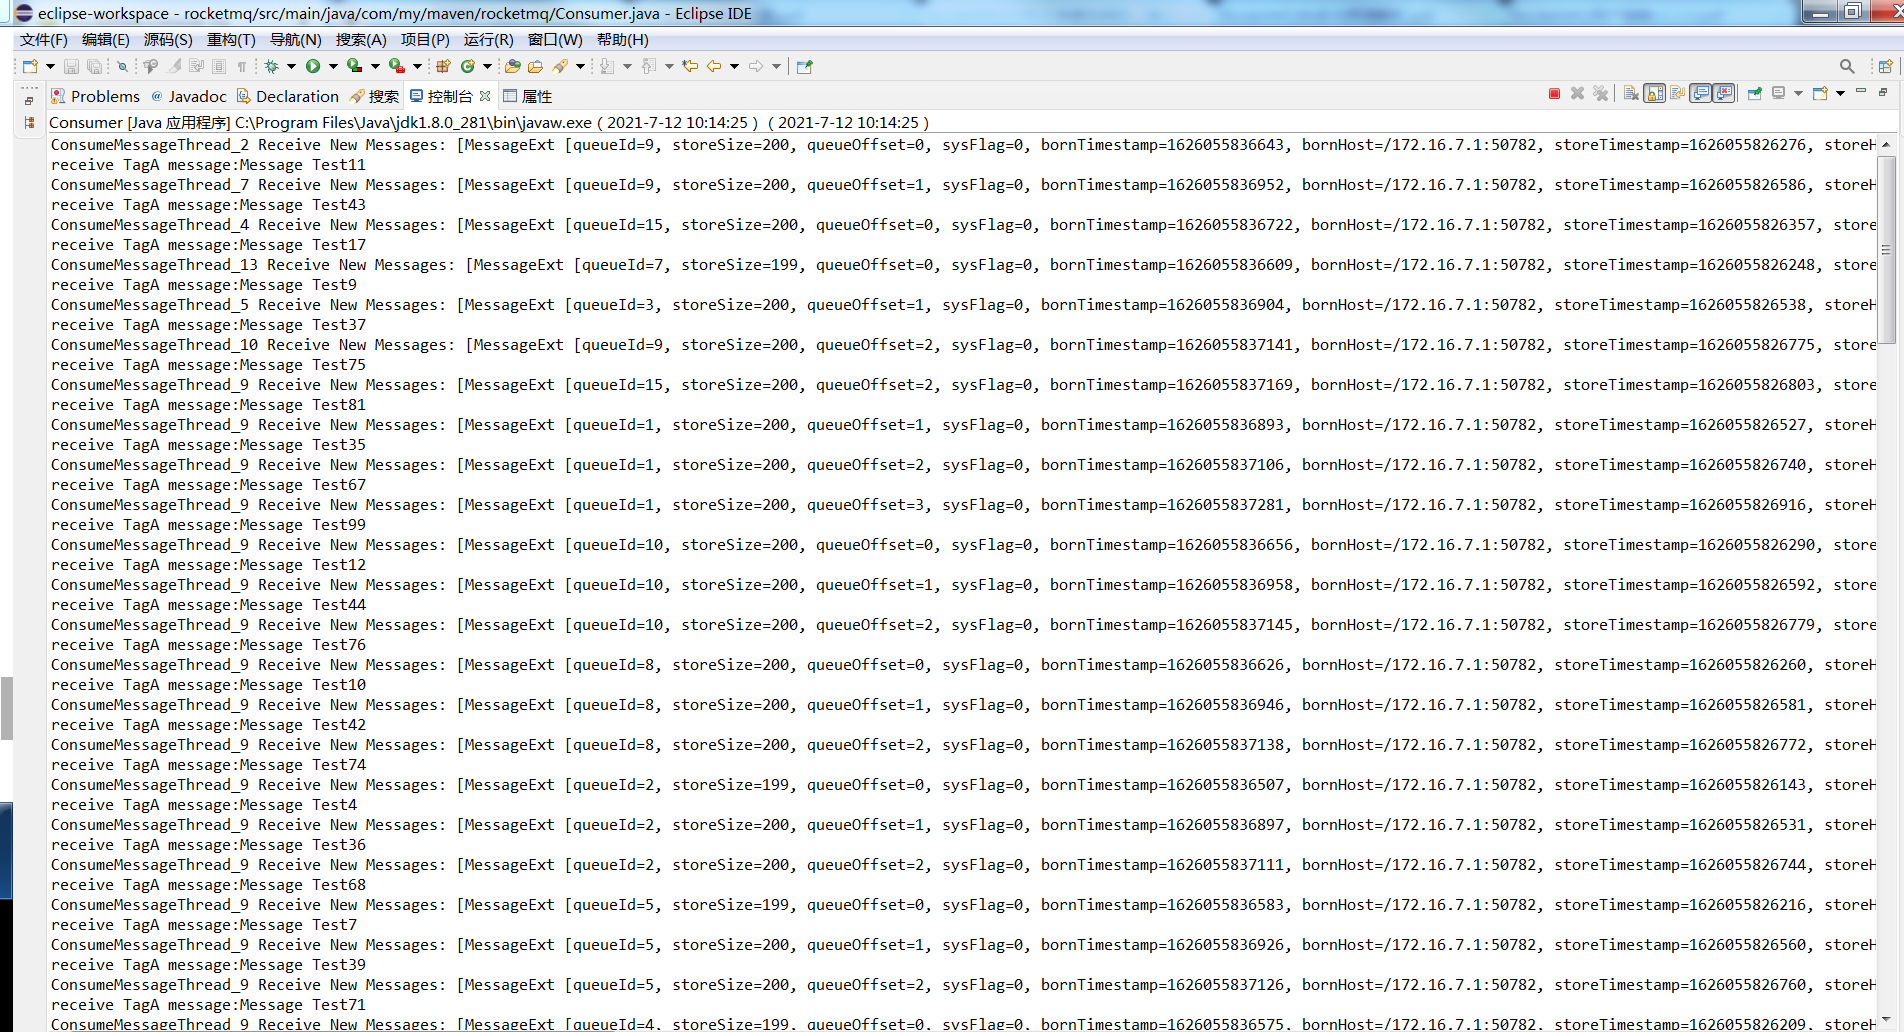Open the 帮助(H) menu
This screenshot has height=1032, width=1904.
pyautogui.click(x=623, y=39)
